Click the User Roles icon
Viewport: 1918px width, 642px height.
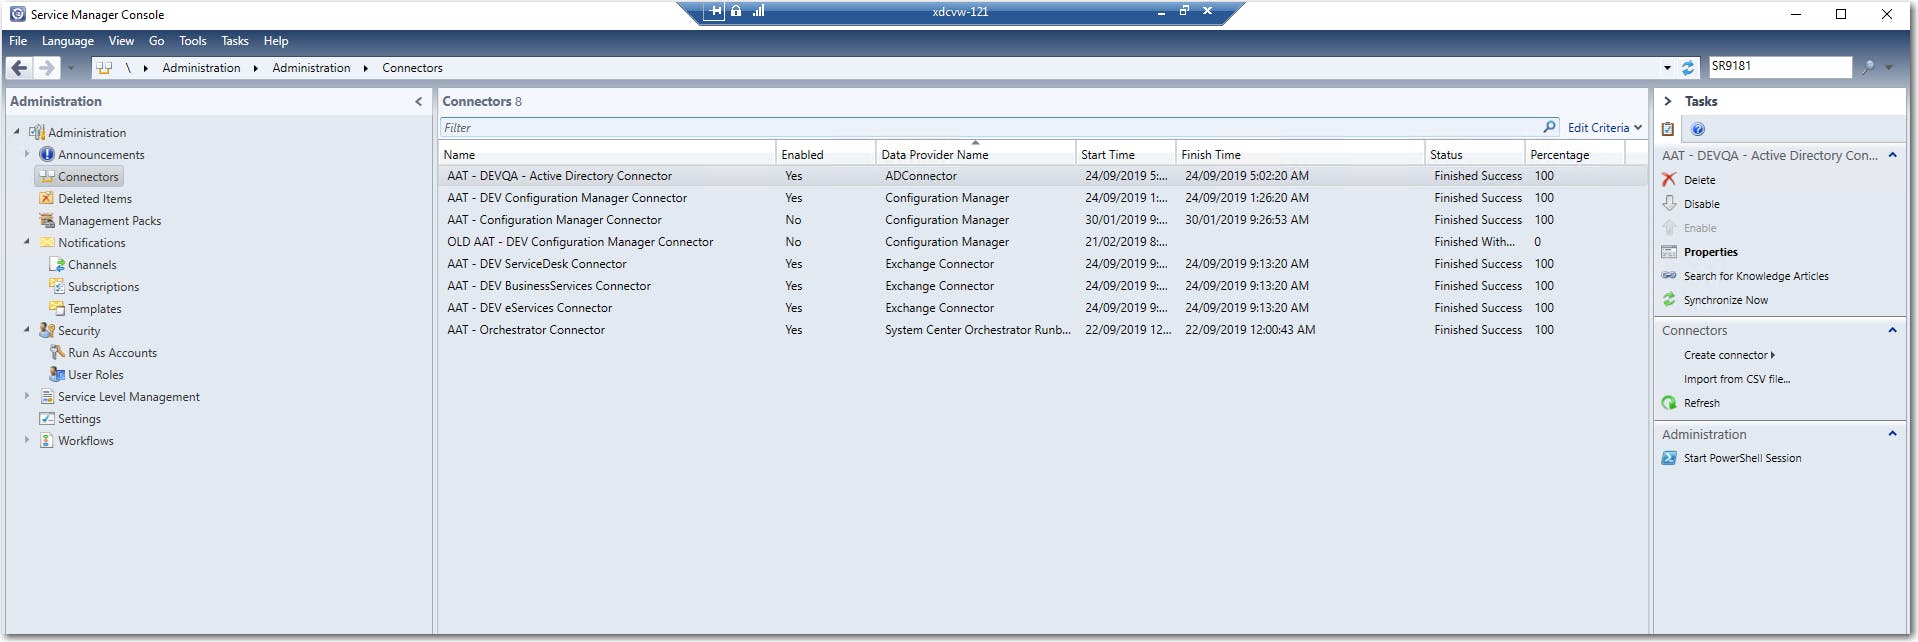pos(57,374)
